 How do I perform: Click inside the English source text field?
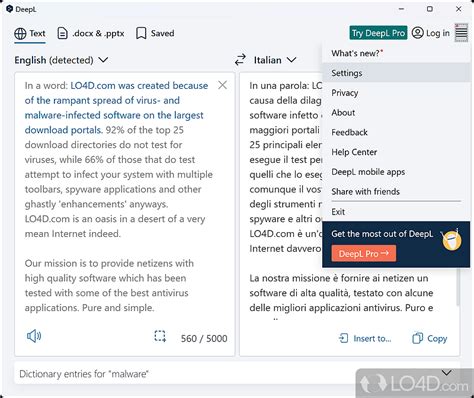tap(124, 197)
